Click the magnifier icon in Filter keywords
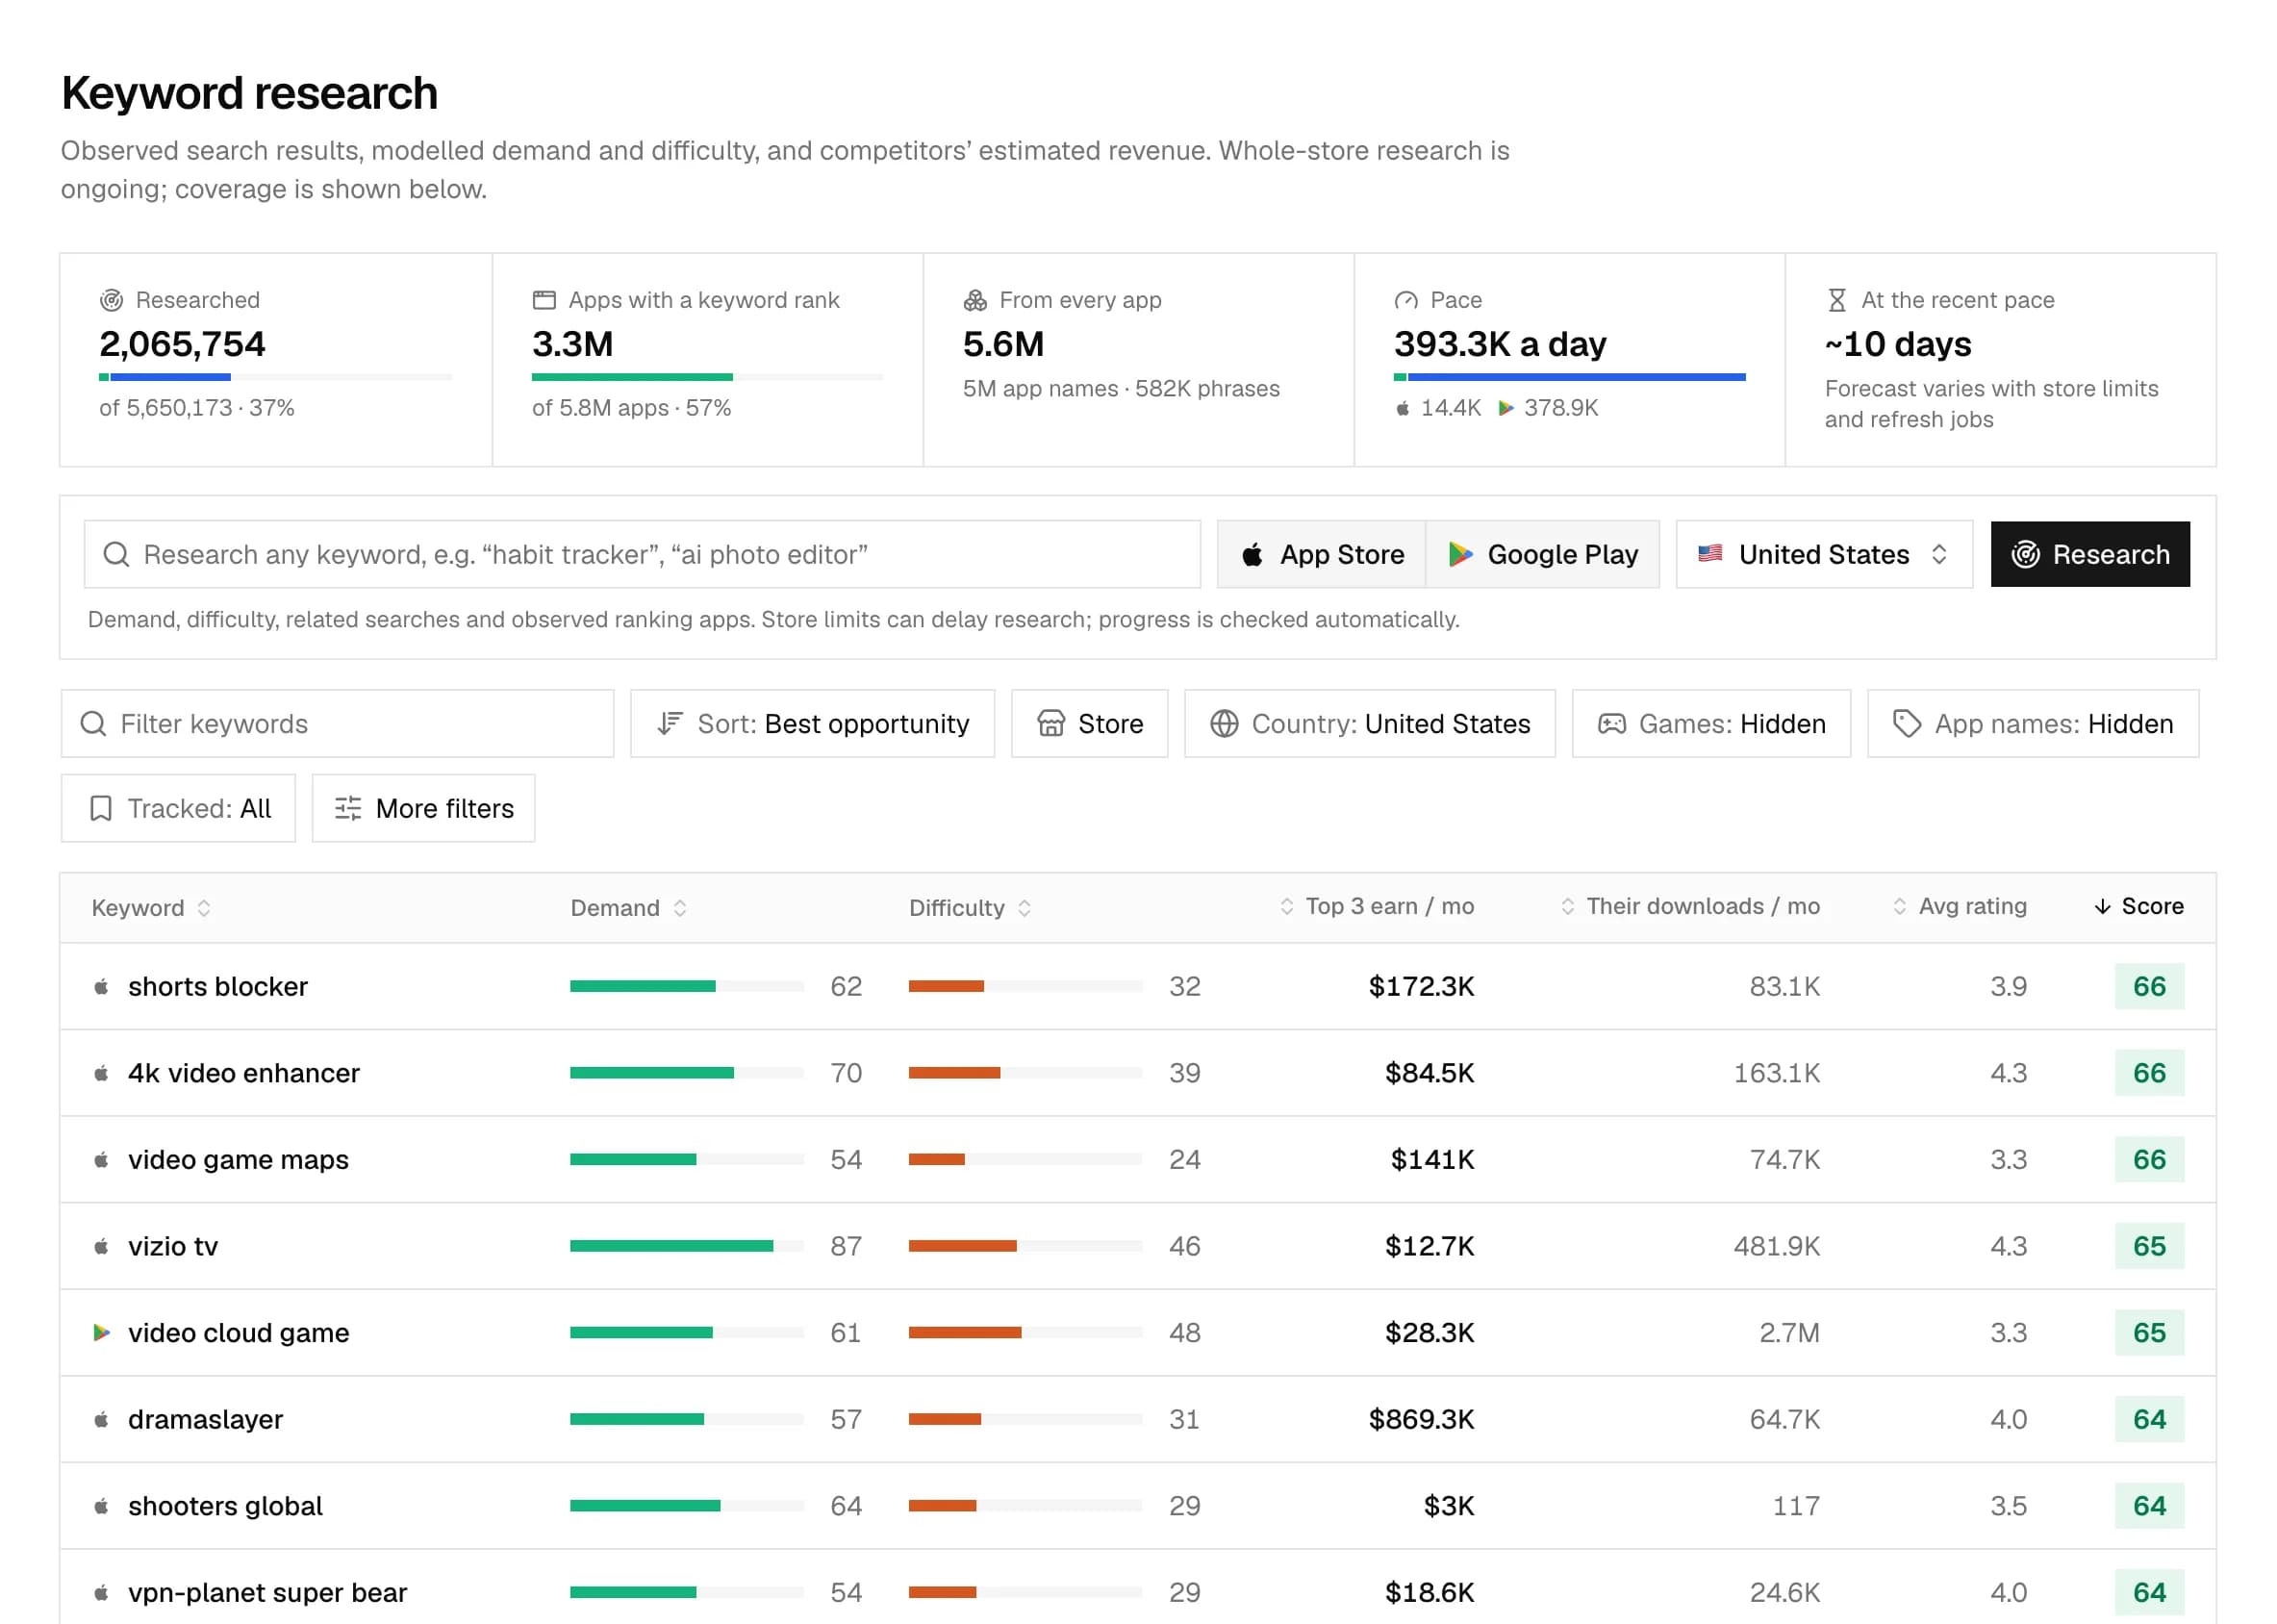 click(94, 724)
